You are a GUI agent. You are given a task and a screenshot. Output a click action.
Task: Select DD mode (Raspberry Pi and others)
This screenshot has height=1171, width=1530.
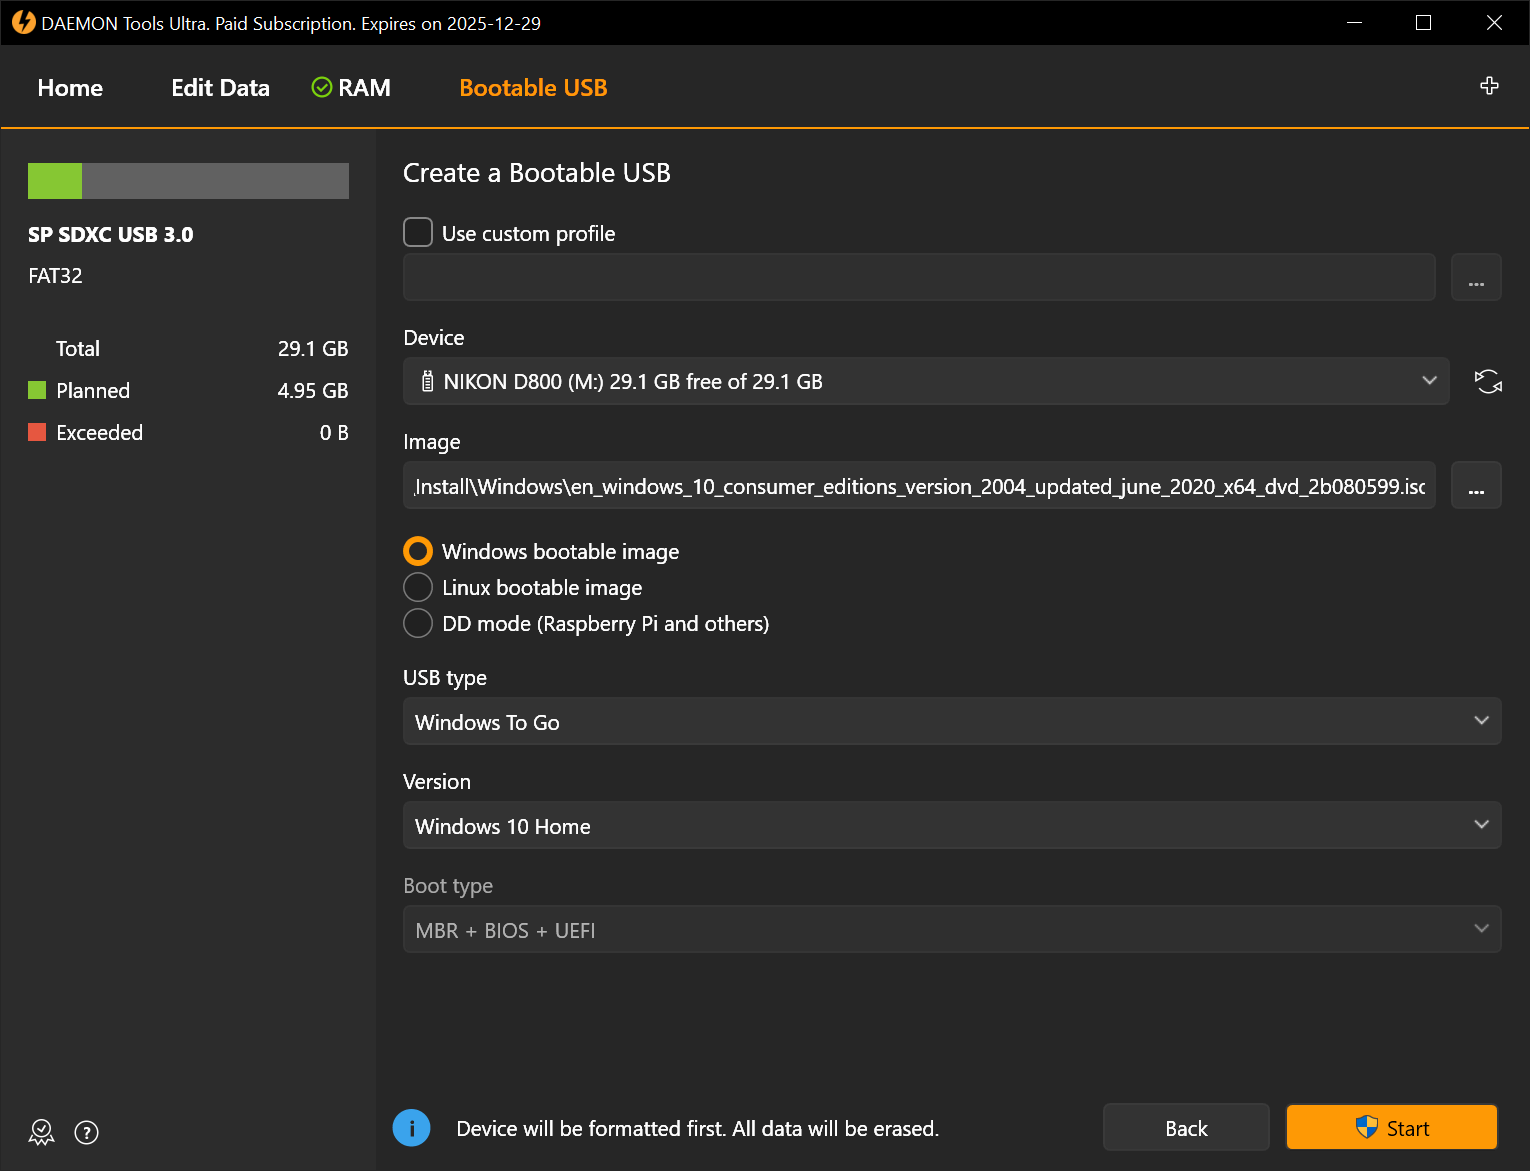(418, 623)
